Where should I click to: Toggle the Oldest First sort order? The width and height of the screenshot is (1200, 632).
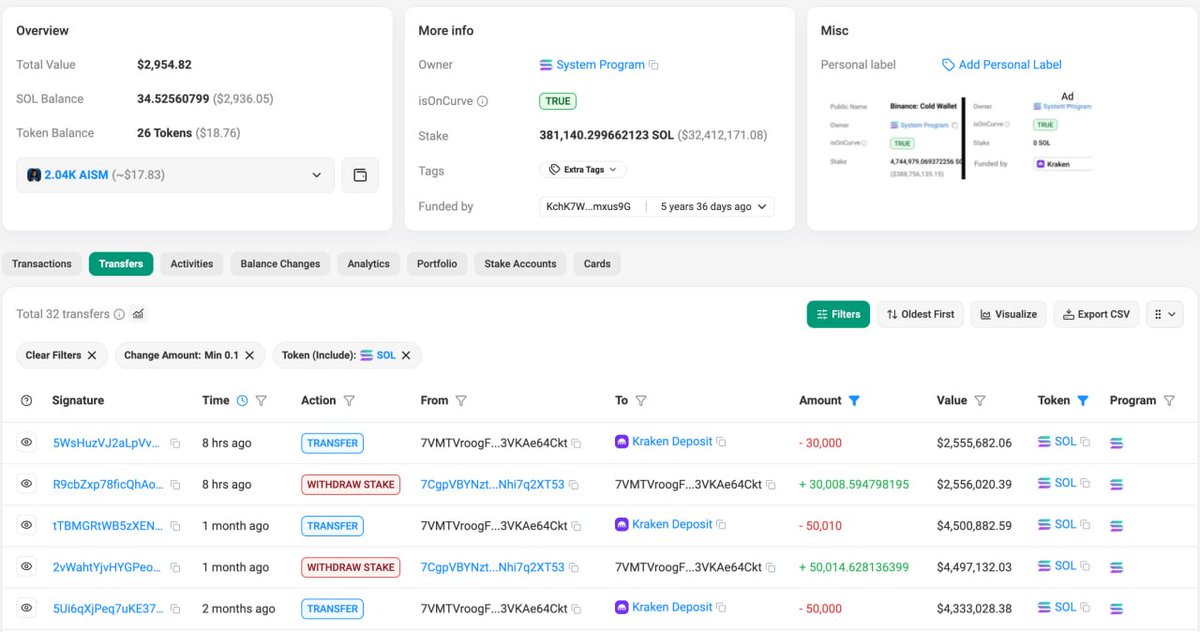(x=920, y=314)
